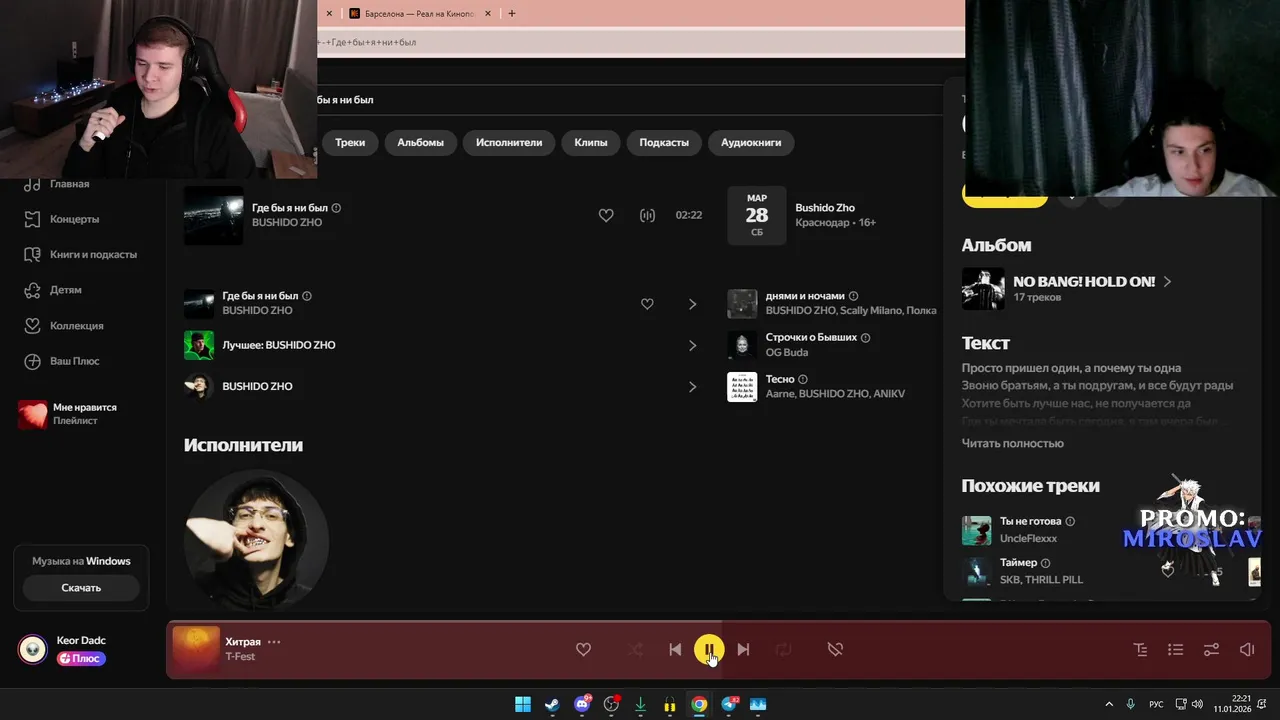The image size is (1280, 720).
Task: Click the Скачать button for Windows app
Action: 81,588
